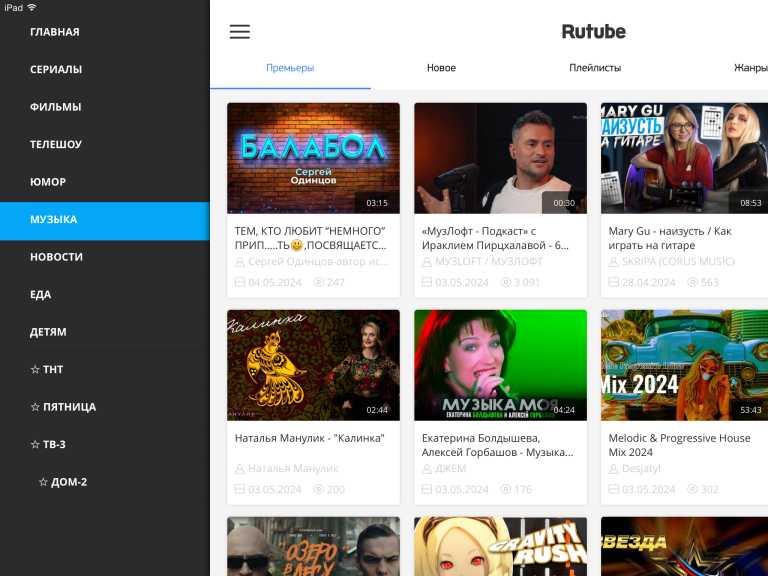Tap the 53:43 duration badge
The image size is (768, 576).
click(751, 410)
